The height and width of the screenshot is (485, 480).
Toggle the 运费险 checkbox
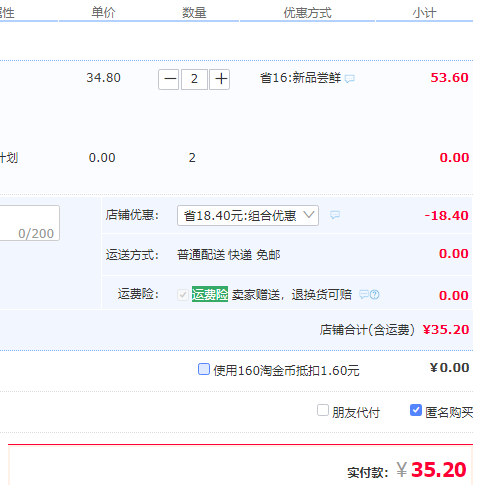[x=183, y=295]
